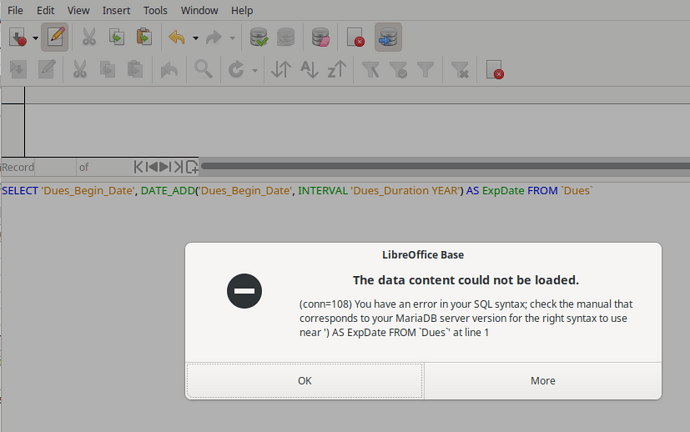This screenshot has height=432, width=690.
Task: Click the AutoFilter funnel icon
Action: [371, 70]
